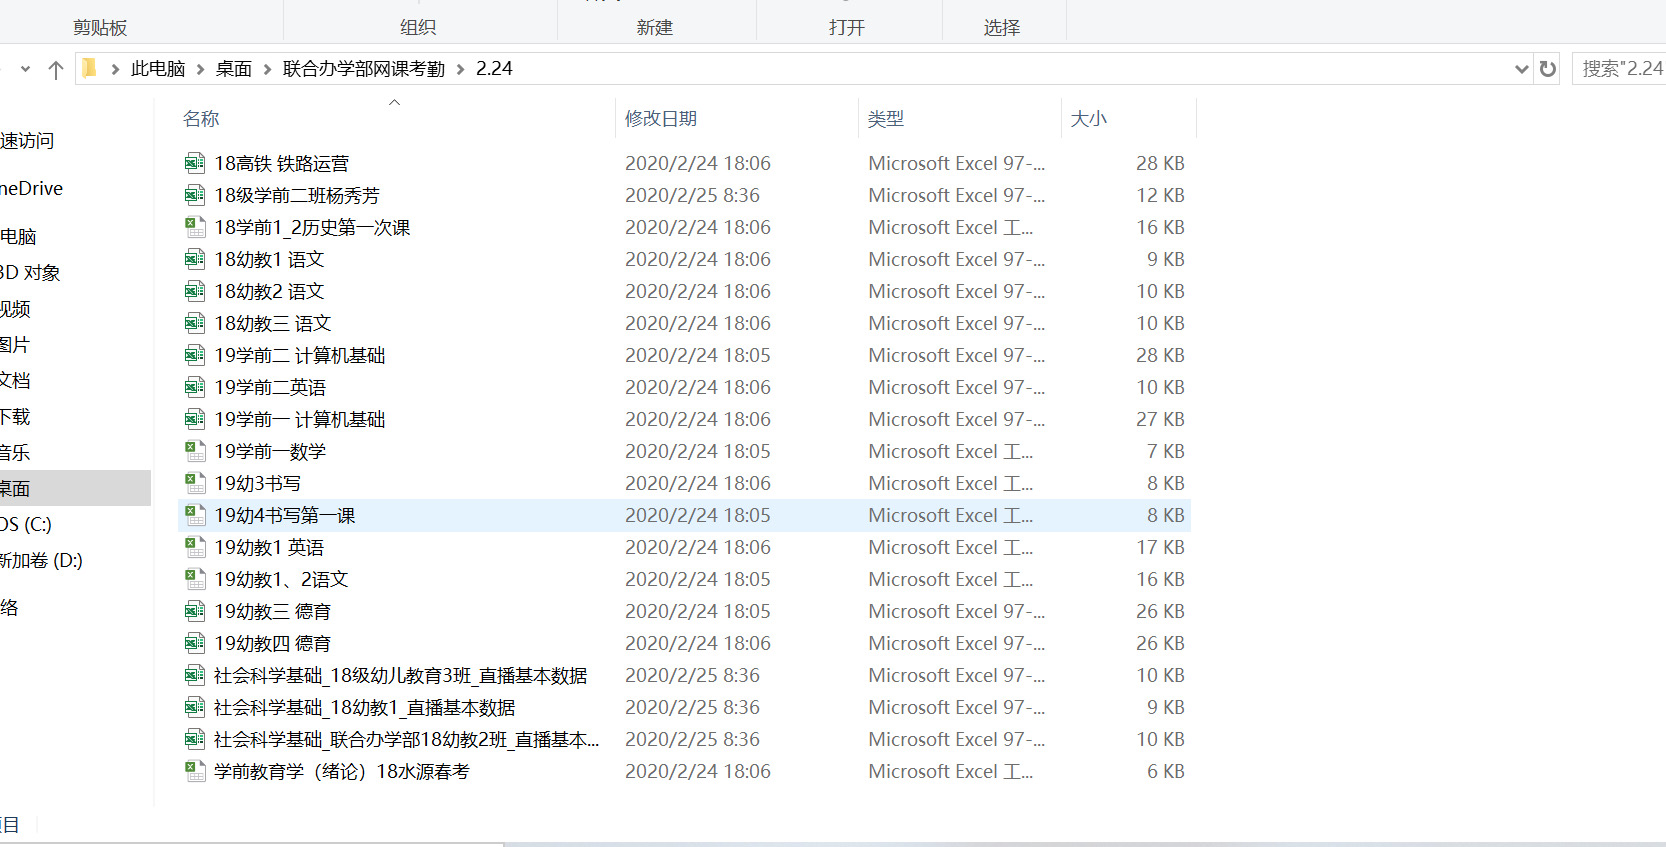Click the workbook icon for 19学前一数学
1666x847 pixels.
(195, 451)
